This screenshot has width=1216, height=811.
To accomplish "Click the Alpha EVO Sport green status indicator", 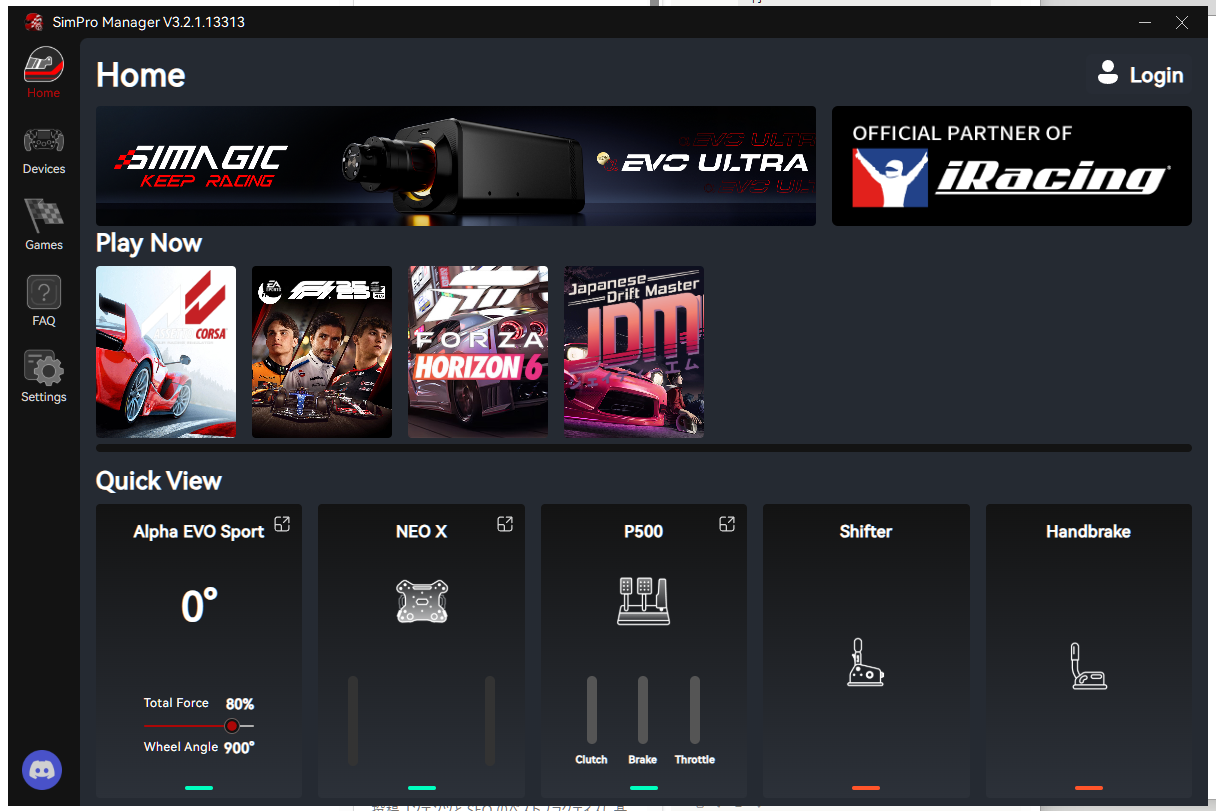I will [x=199, y=788].
